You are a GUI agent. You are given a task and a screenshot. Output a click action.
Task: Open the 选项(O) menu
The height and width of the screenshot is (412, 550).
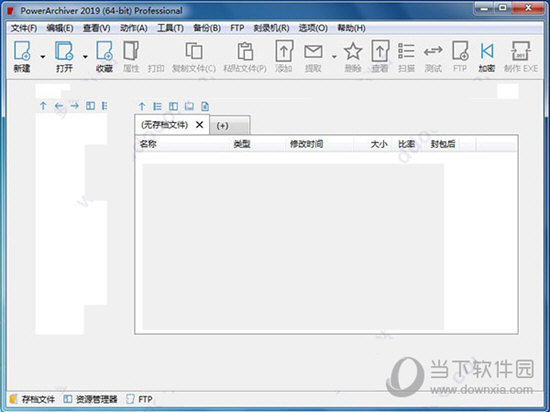coord(313,28)
